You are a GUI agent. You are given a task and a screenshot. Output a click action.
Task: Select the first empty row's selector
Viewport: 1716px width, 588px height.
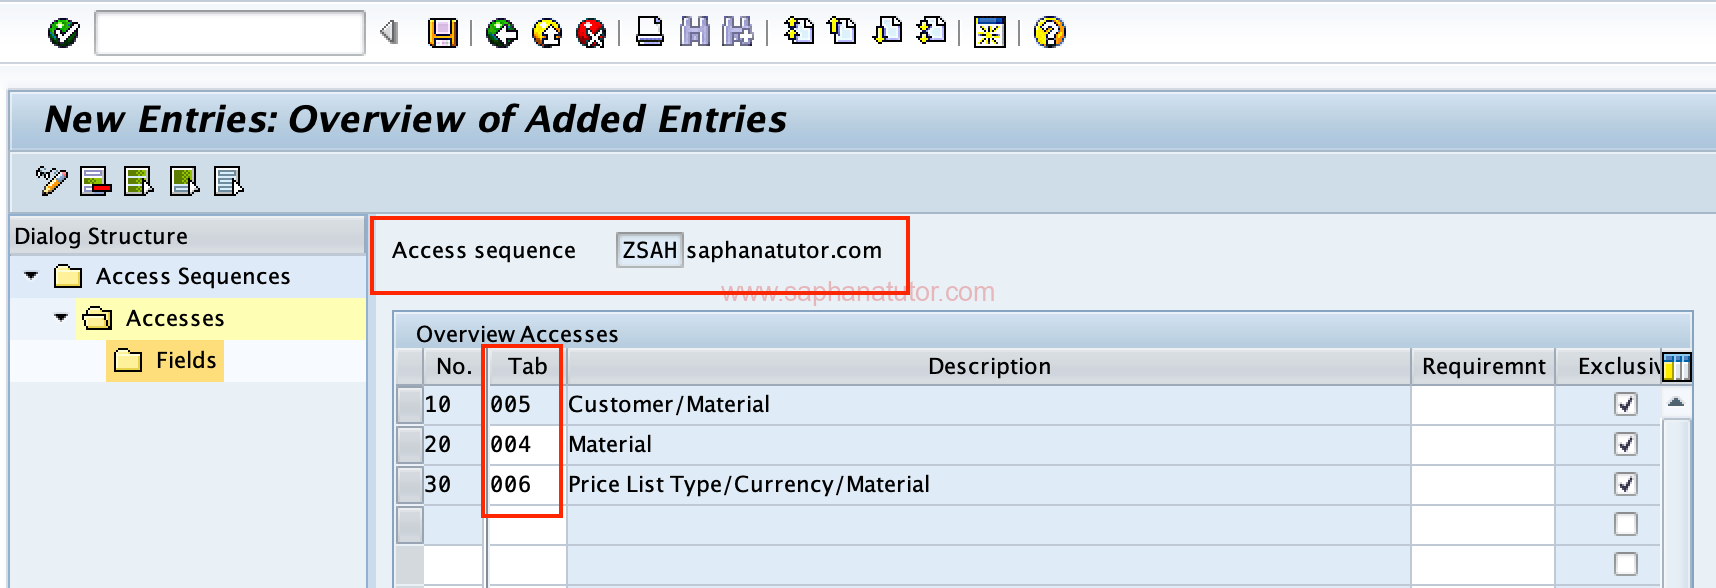point(410,525)
